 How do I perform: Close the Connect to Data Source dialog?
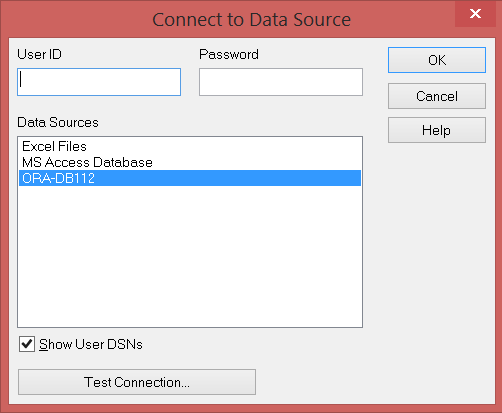pyautogui.click(x=475, y=14)
